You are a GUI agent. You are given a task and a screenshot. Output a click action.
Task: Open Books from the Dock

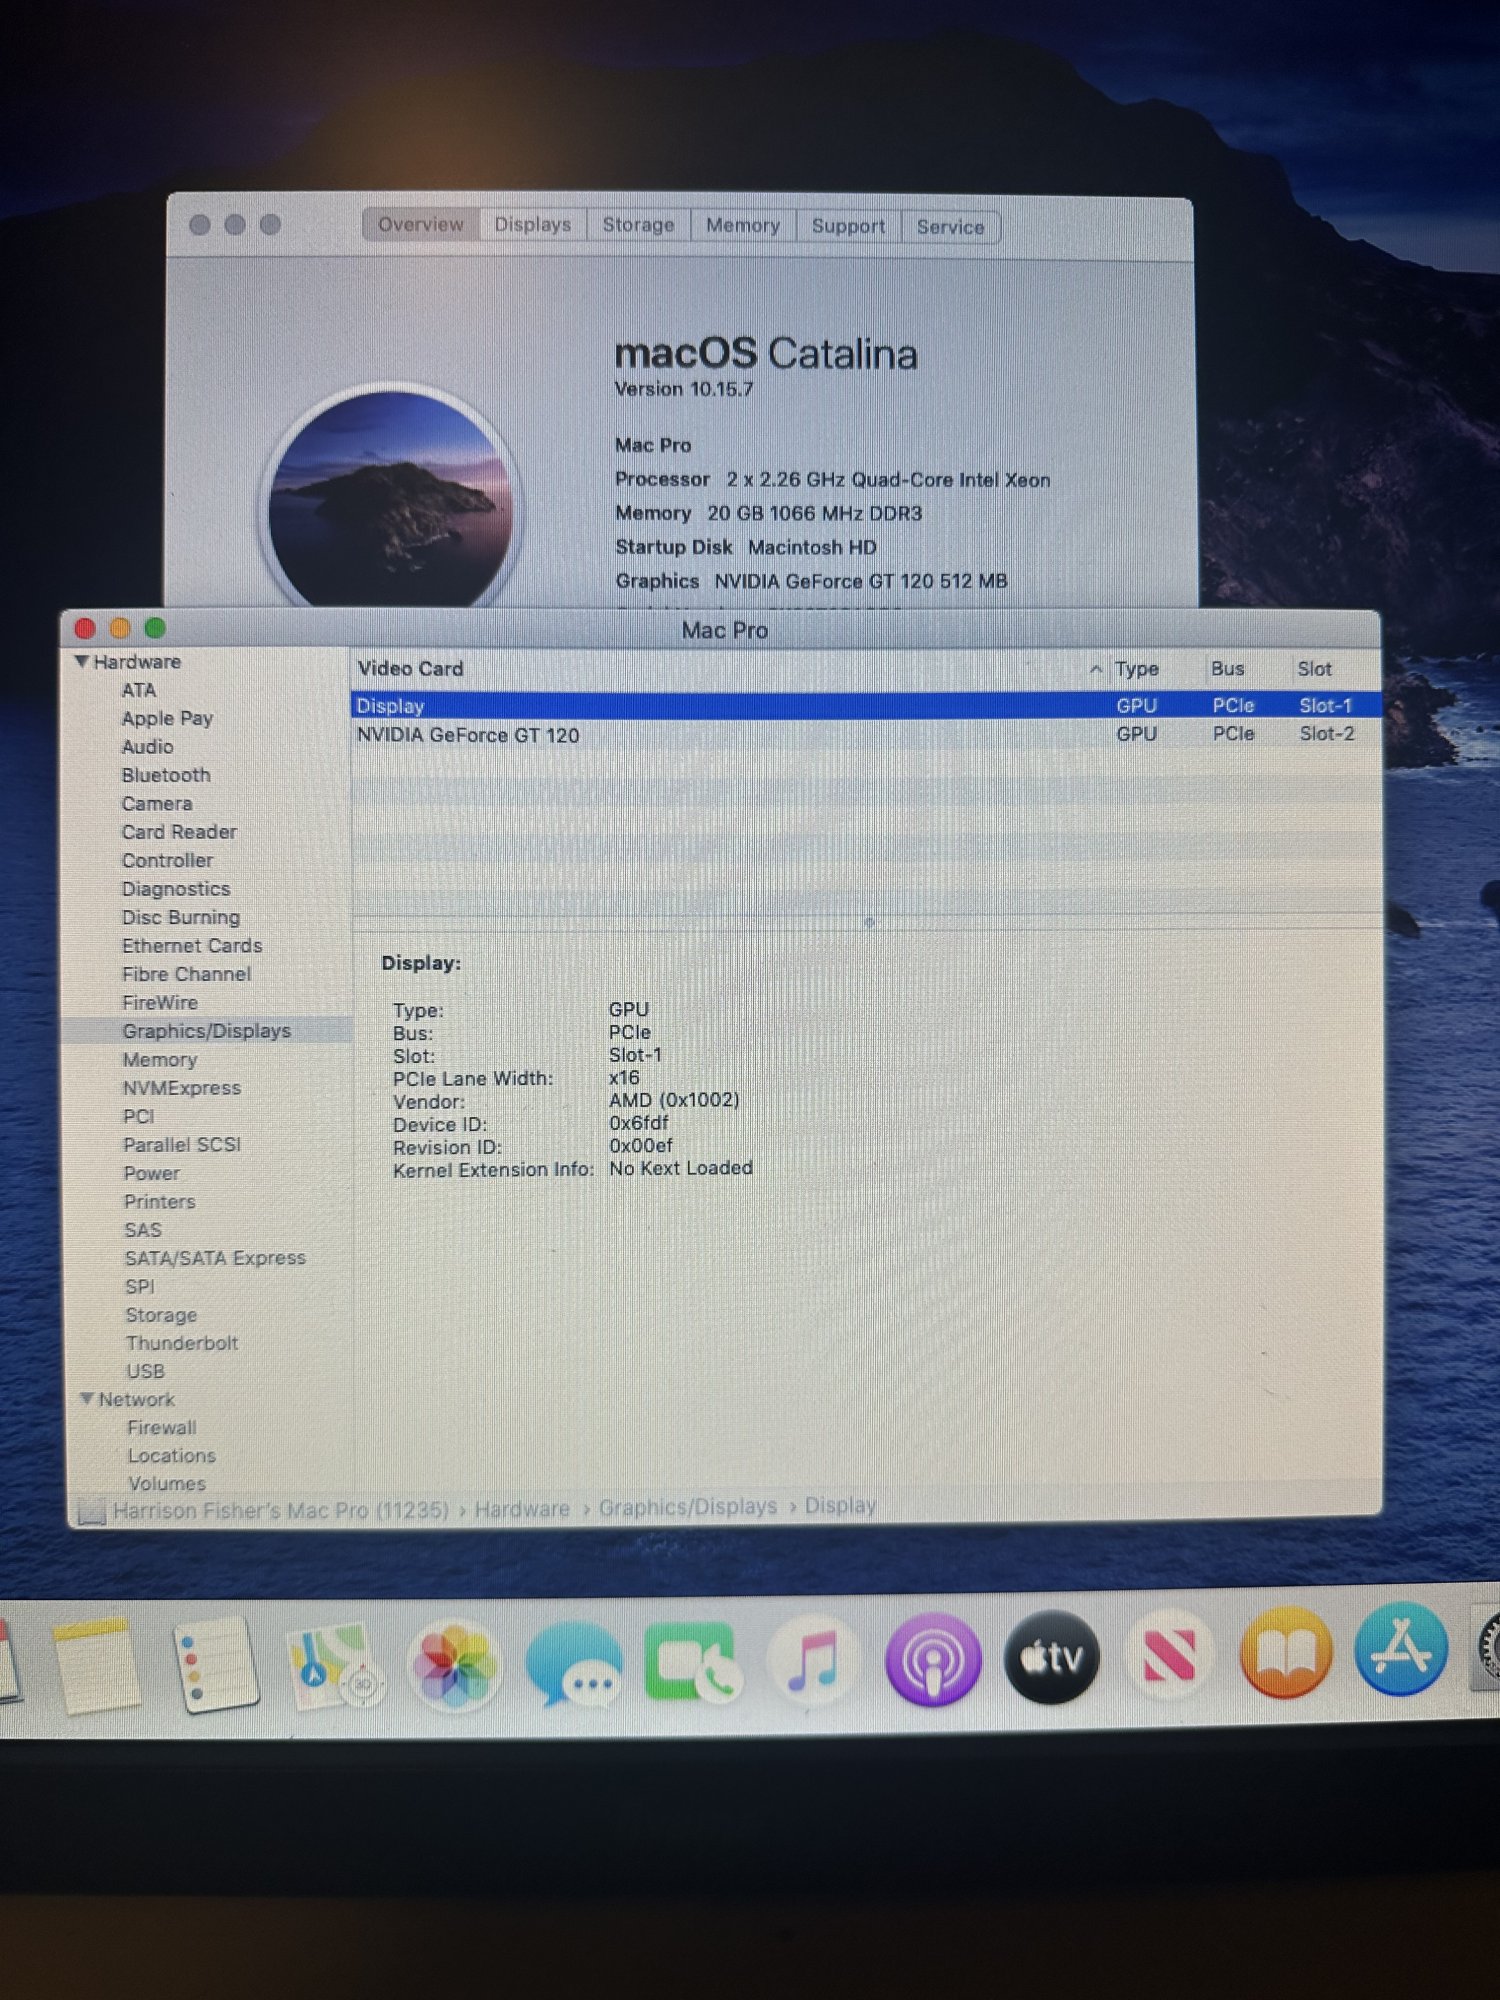(1286, 1652)
